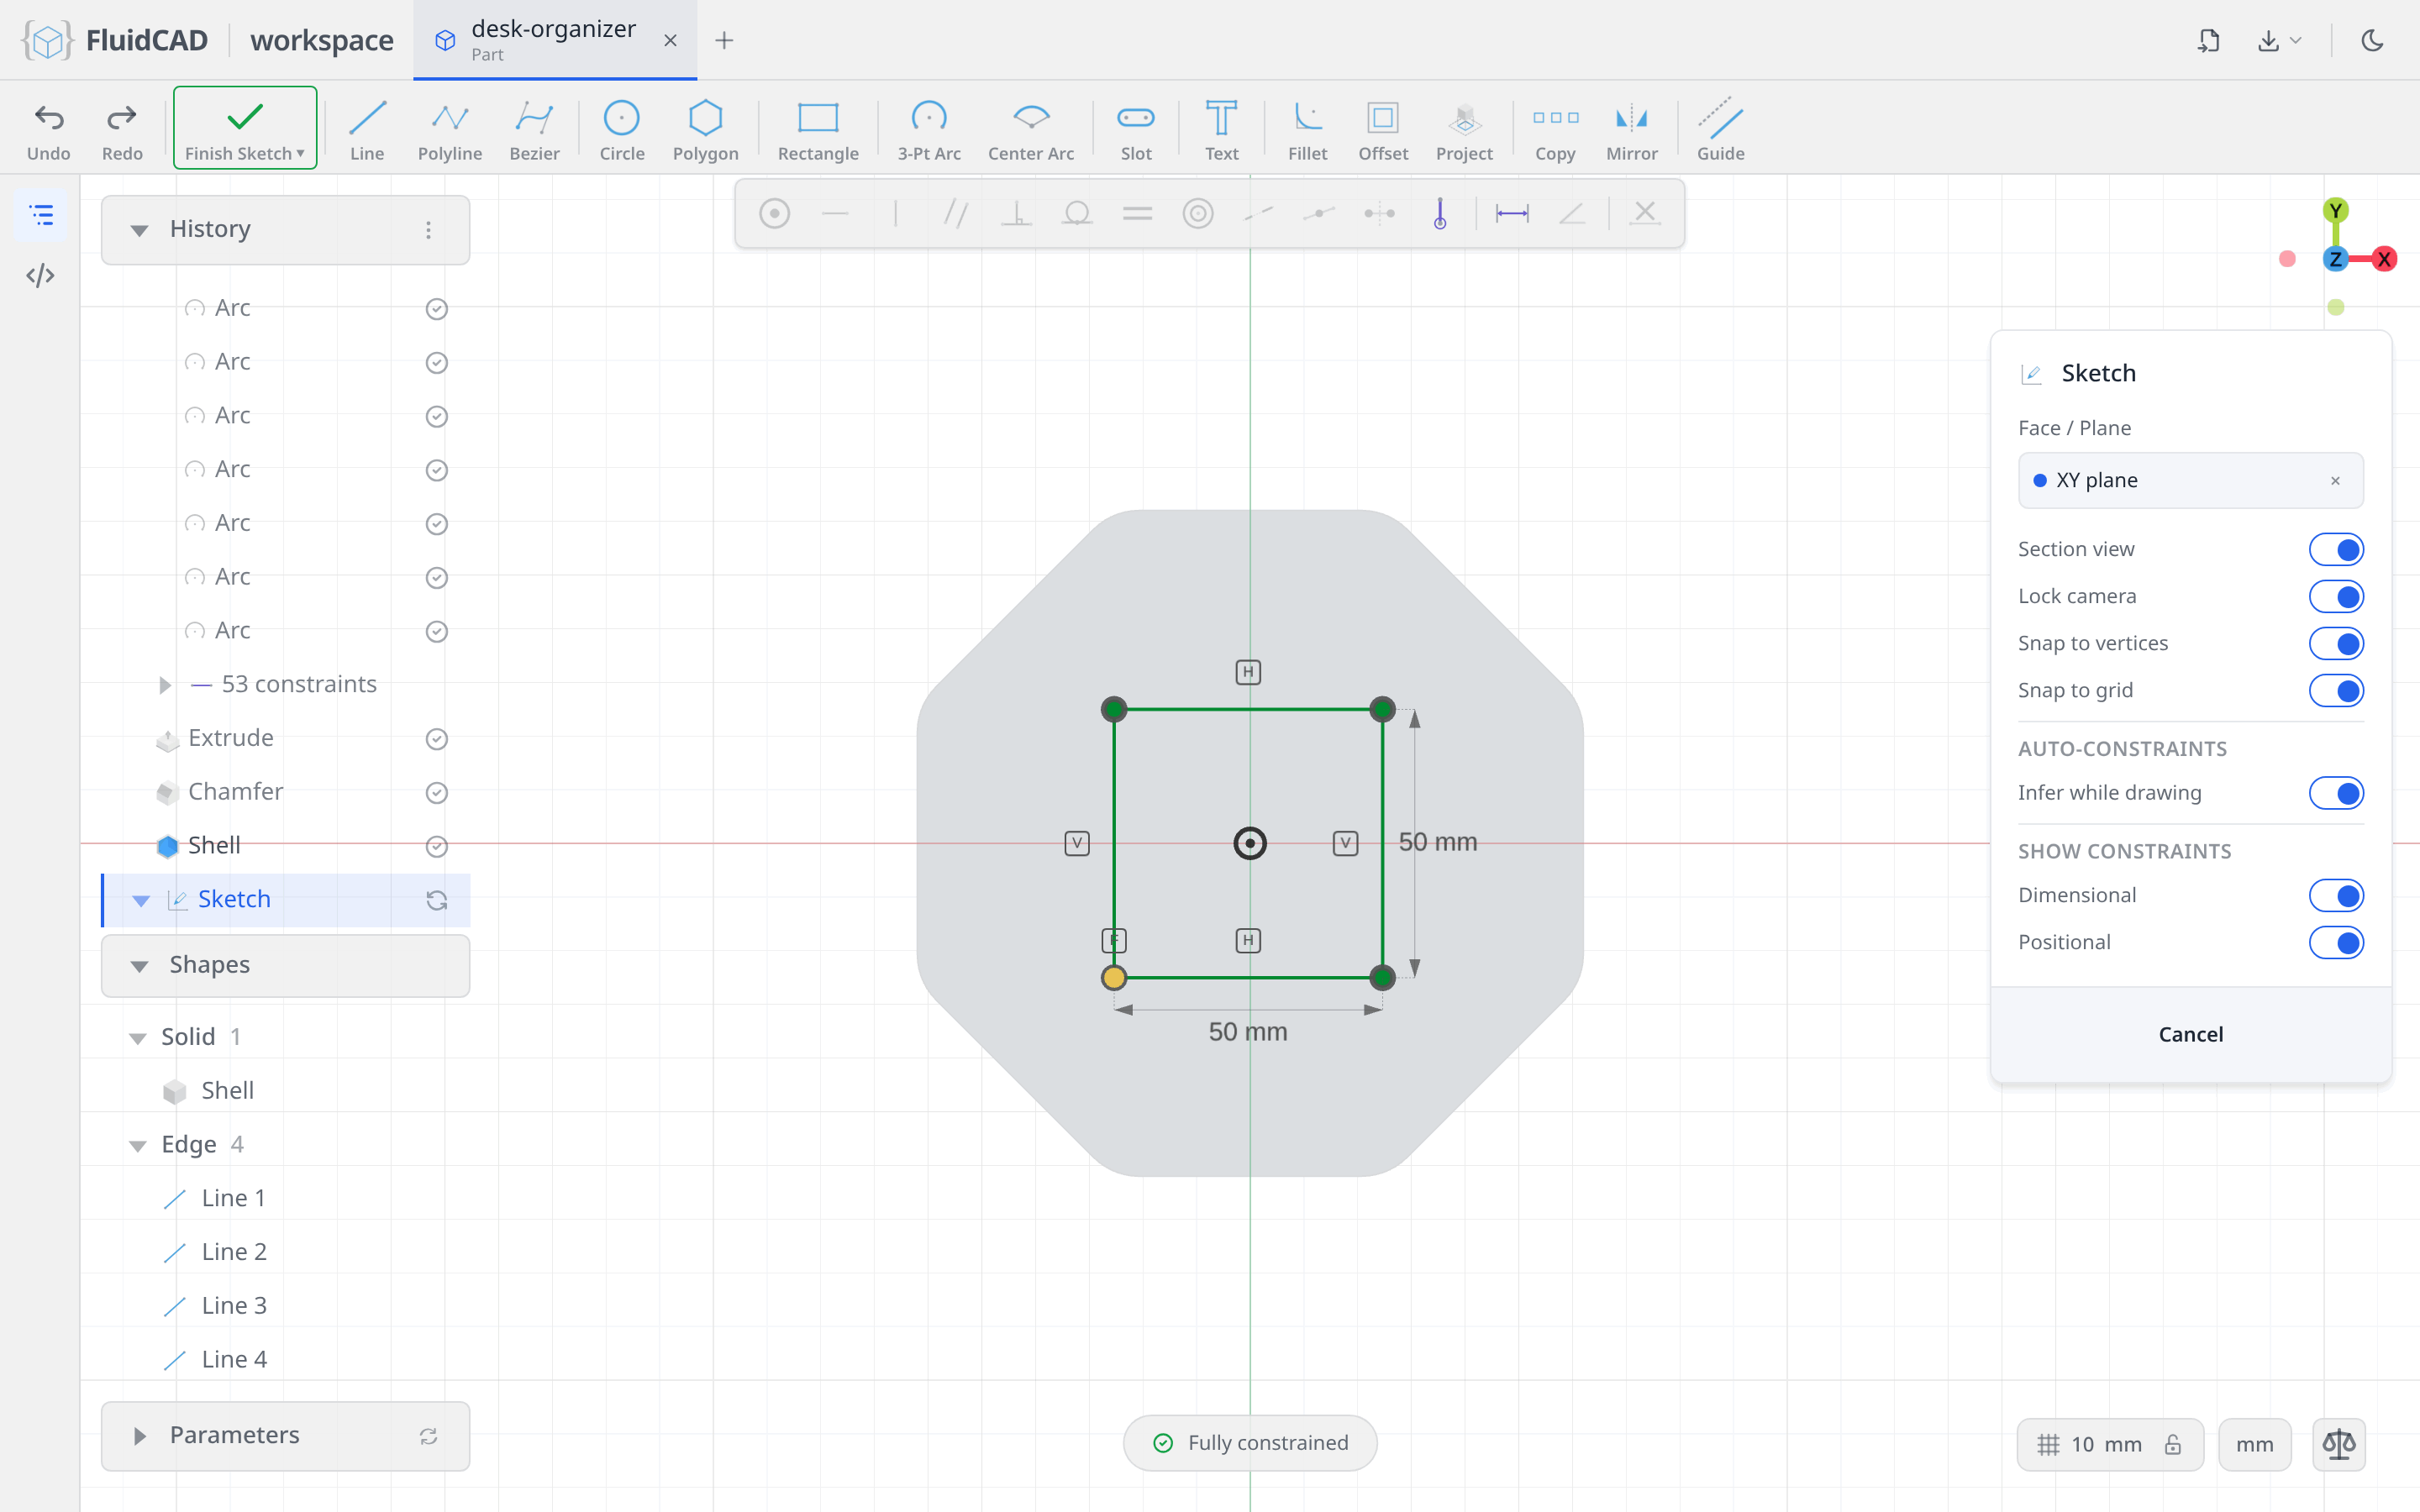Image resolution: width=2420 pixels, height=1512 pixels.
Task: Activate the Text tool
Action: coord(1220,130)
